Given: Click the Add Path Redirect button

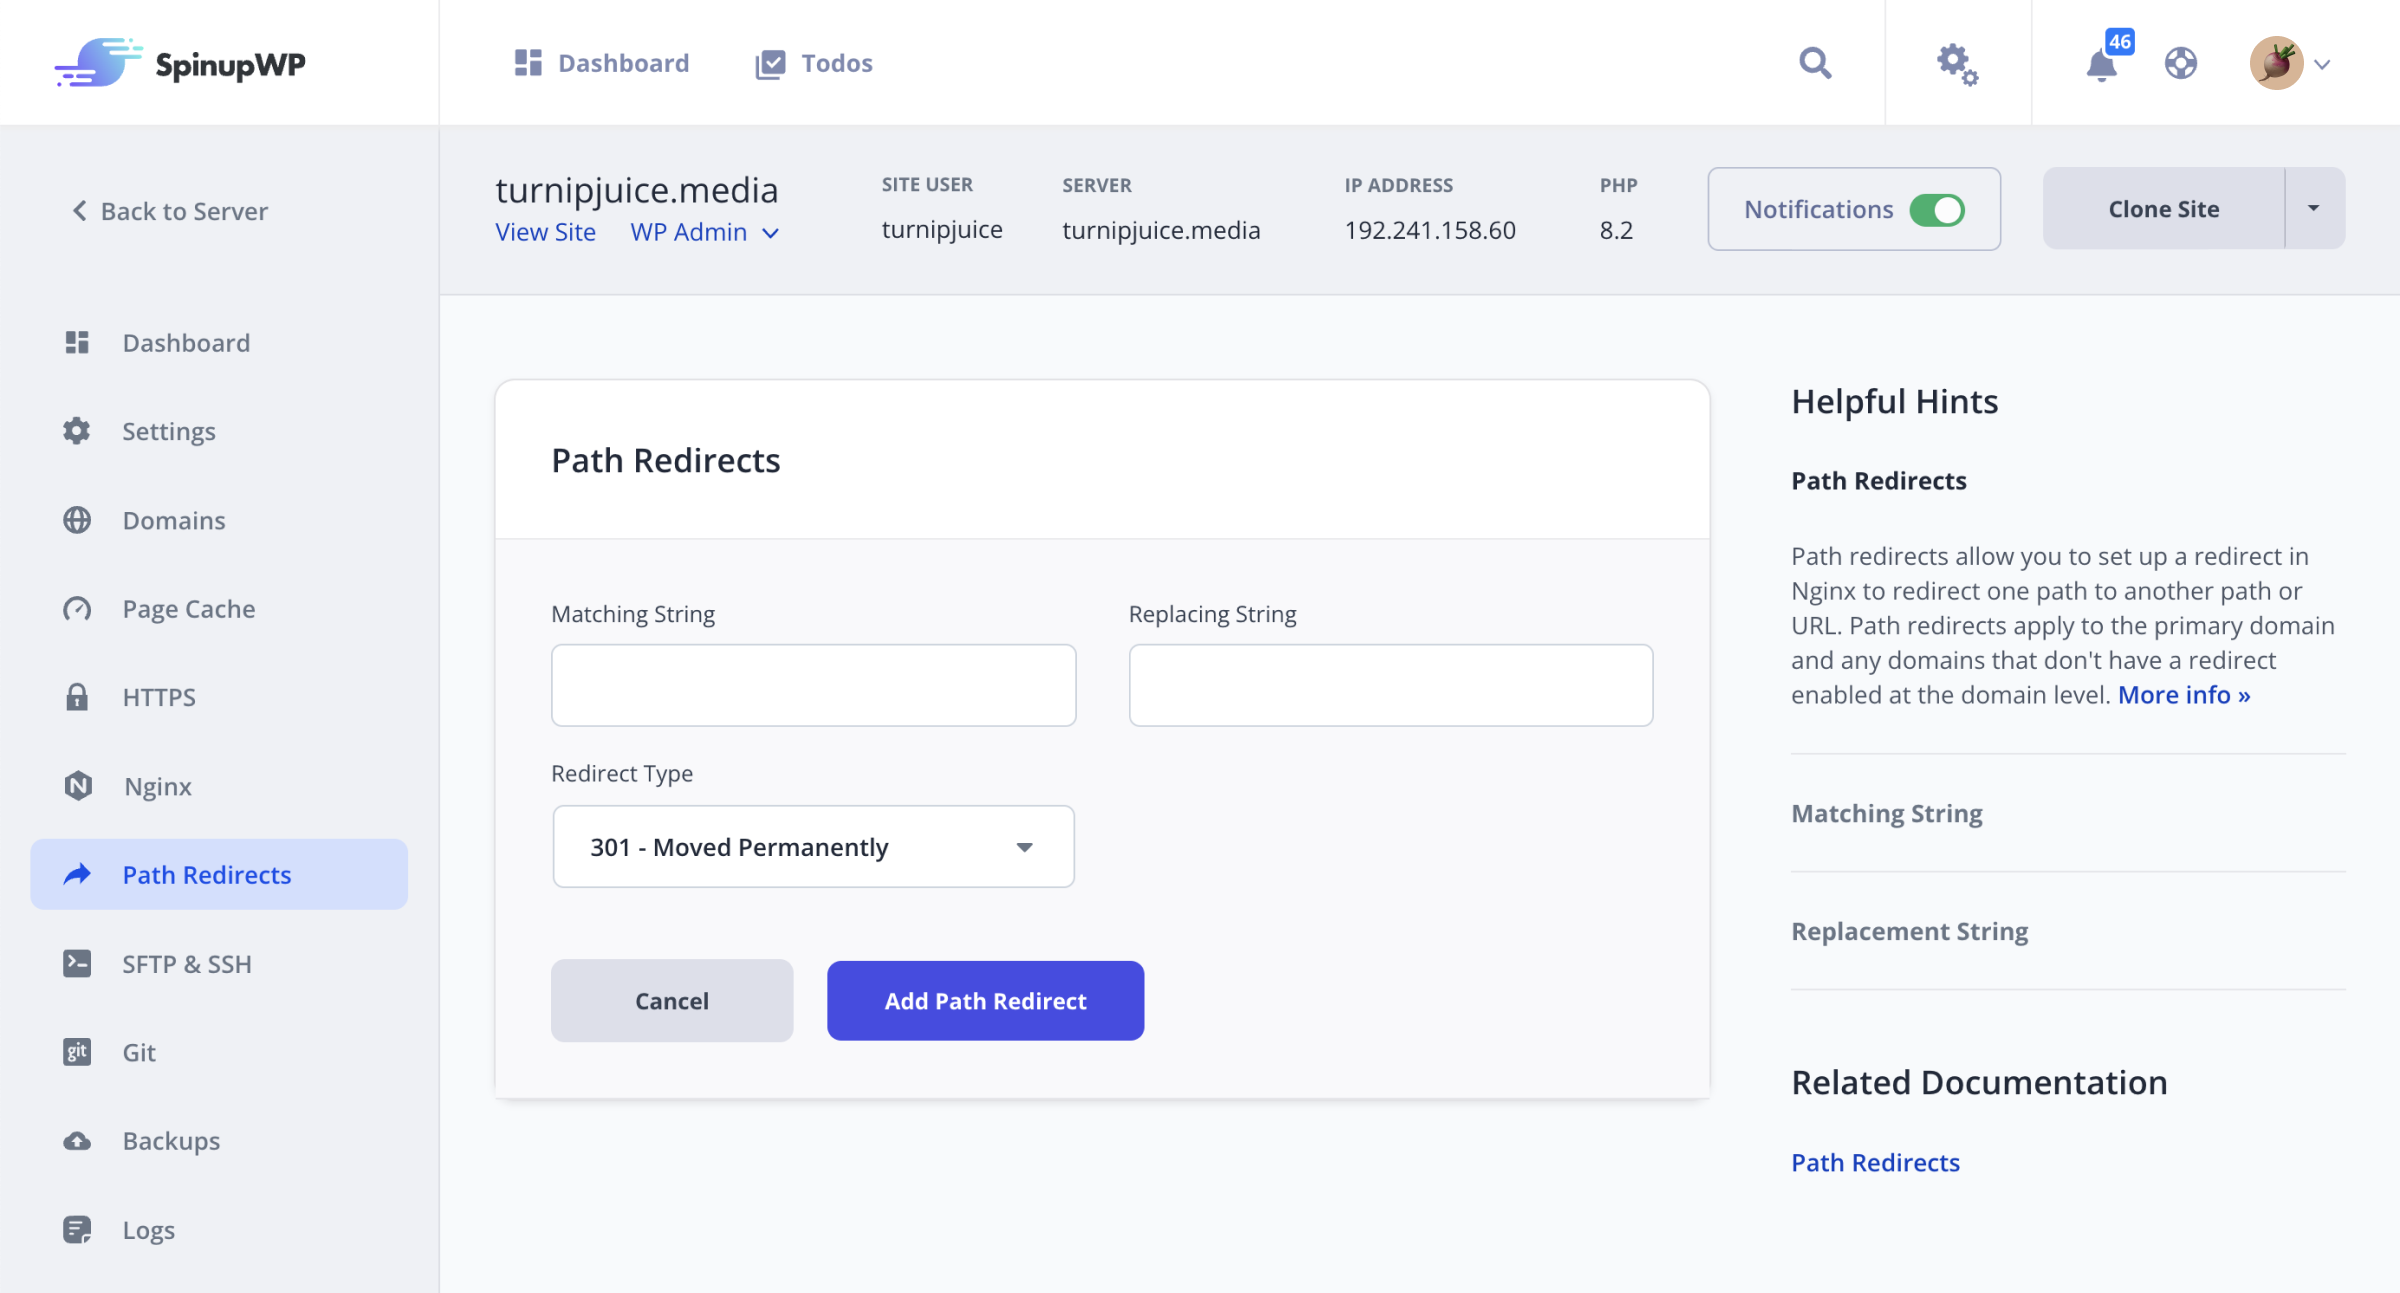Looking at the screenshot, I should coord(985,1000).
